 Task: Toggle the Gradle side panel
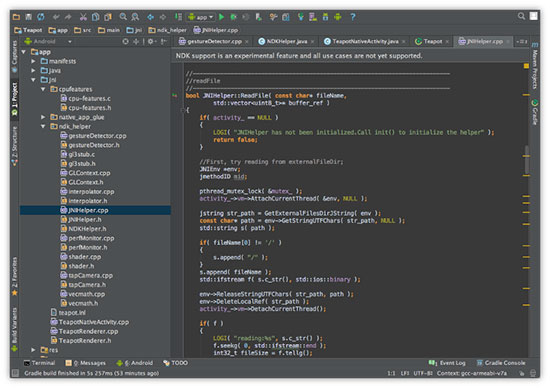pyautogui.click(x=535, y=112)
